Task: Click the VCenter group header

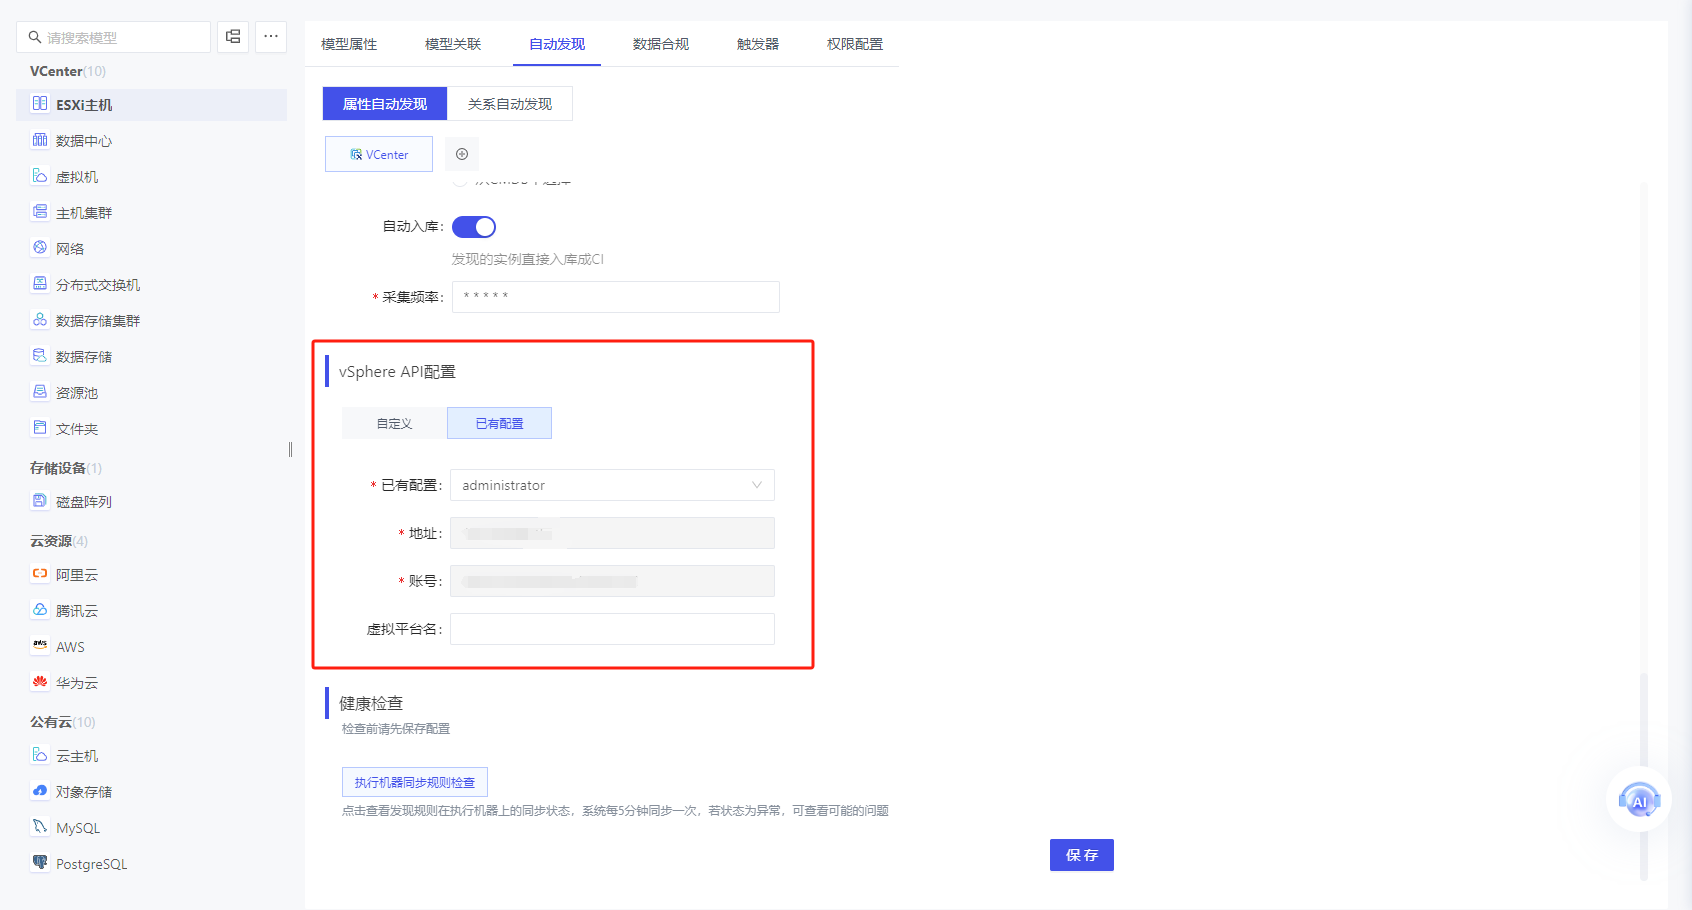Action: coord(67,71)
